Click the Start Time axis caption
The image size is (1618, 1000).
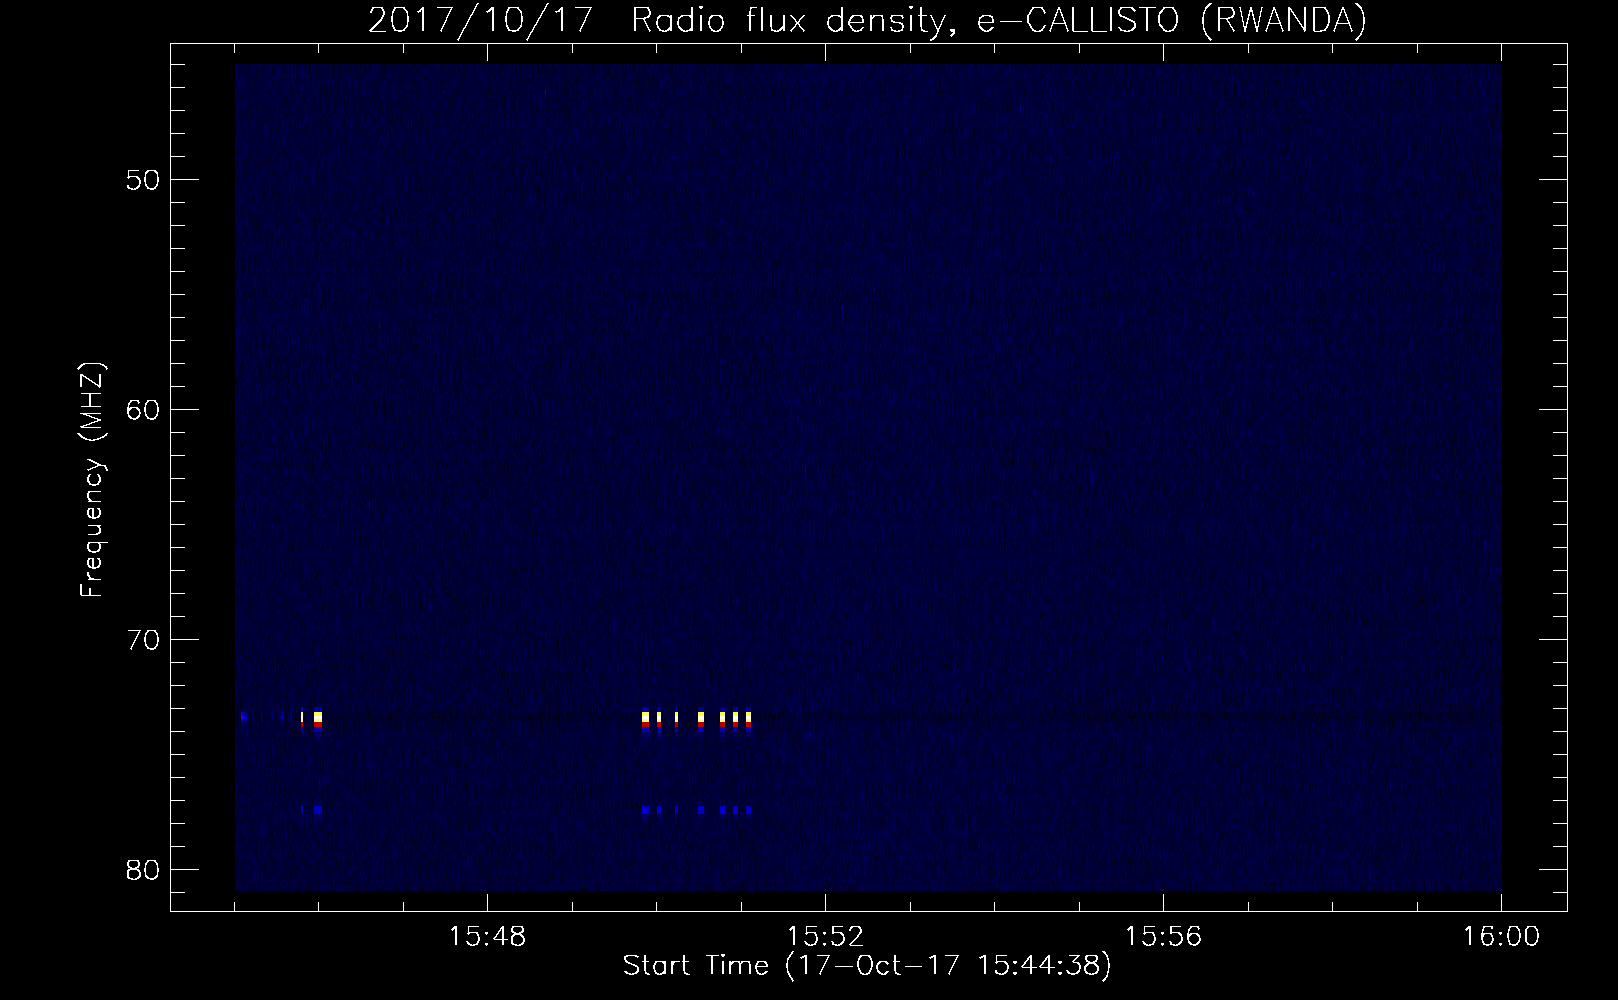867,966
